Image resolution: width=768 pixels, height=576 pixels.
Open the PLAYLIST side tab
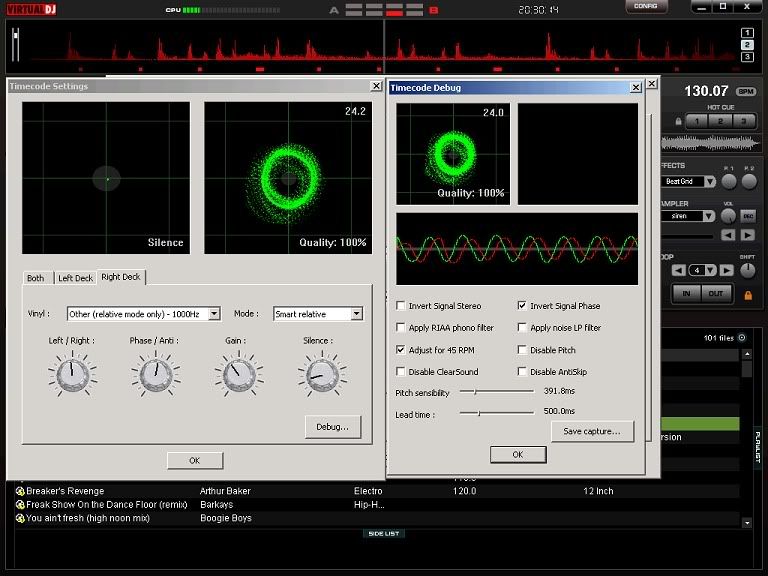[757, 447]
